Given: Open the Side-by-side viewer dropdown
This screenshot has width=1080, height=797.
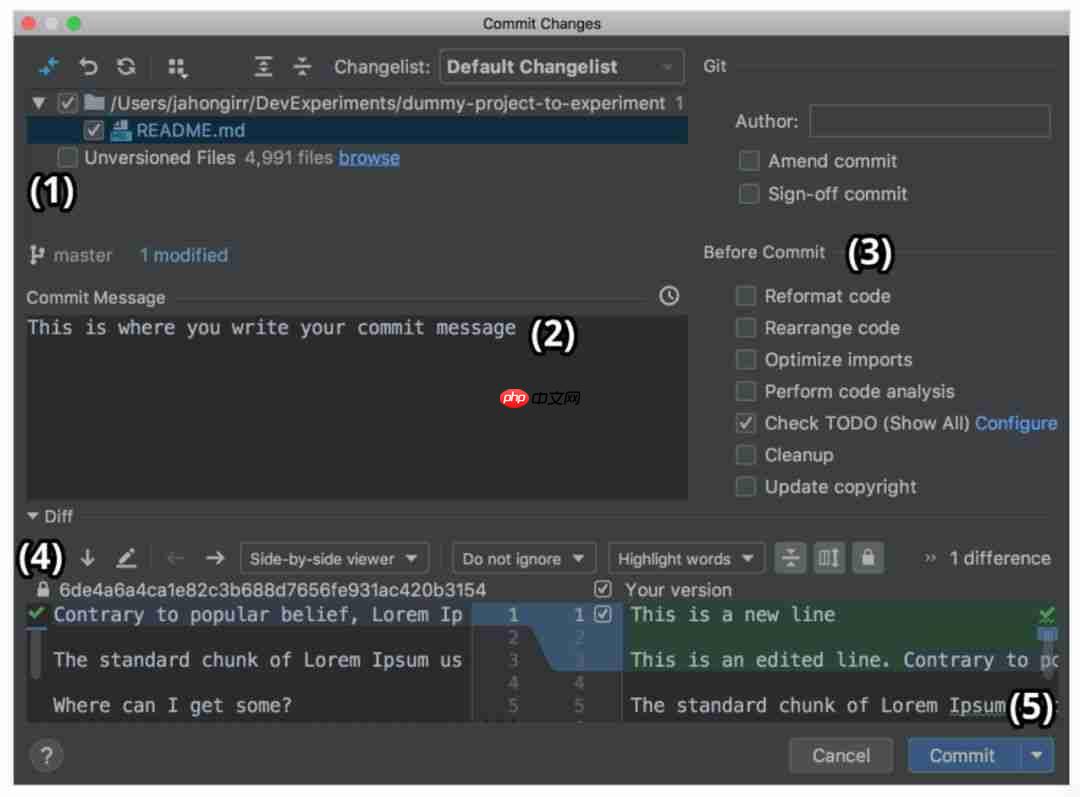Looking at the screenshot, I should [x=334, y=558].
